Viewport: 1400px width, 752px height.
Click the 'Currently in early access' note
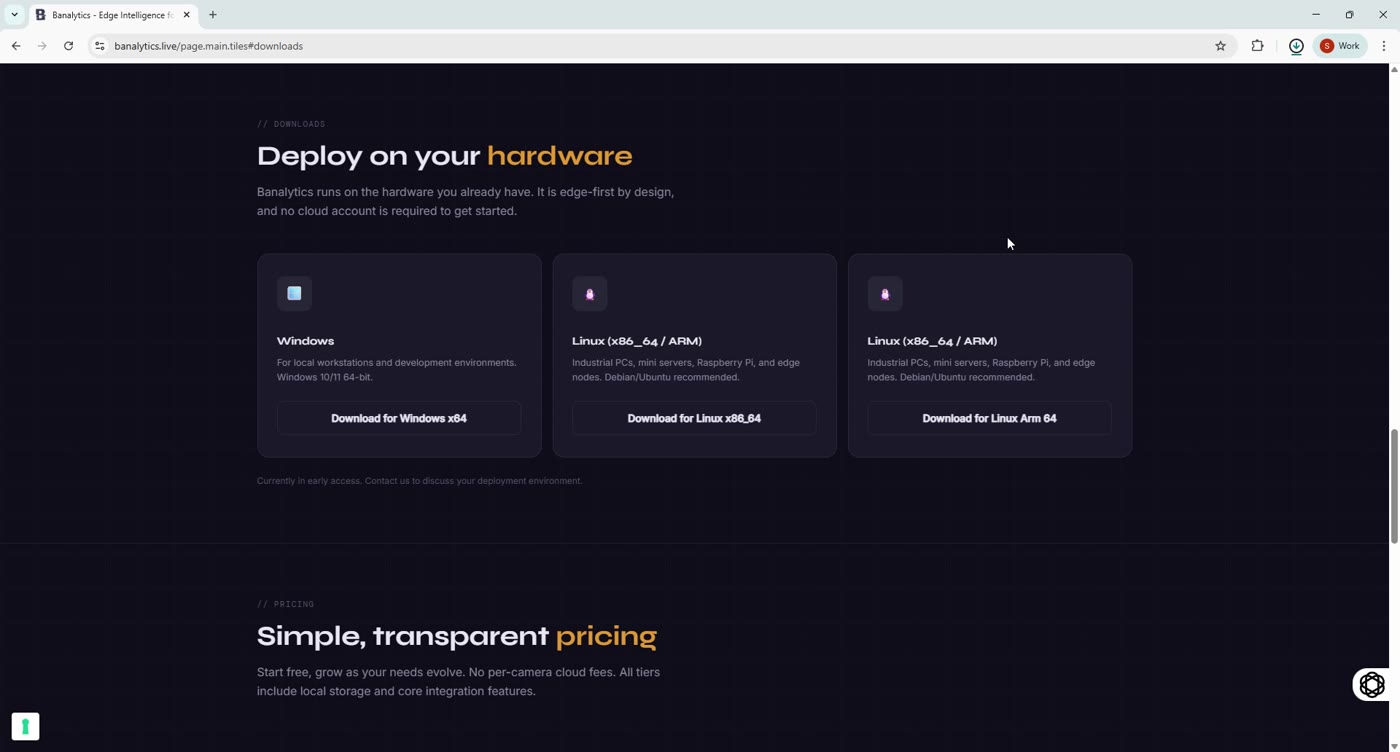tap(419, 481)
